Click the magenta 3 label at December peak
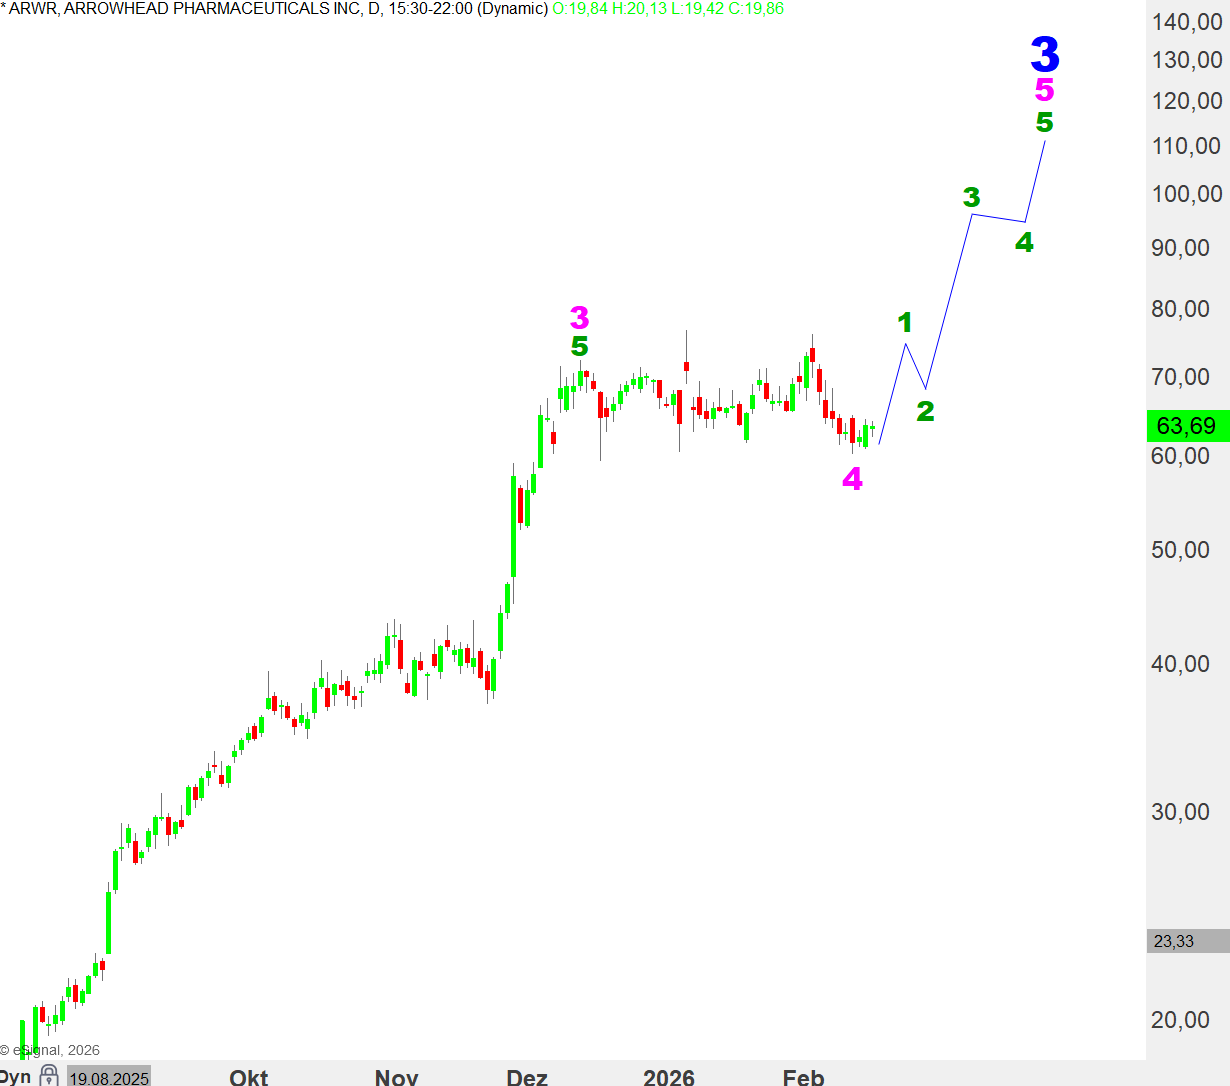This screenshot has height=1086, width=1230. pos(579,318)
